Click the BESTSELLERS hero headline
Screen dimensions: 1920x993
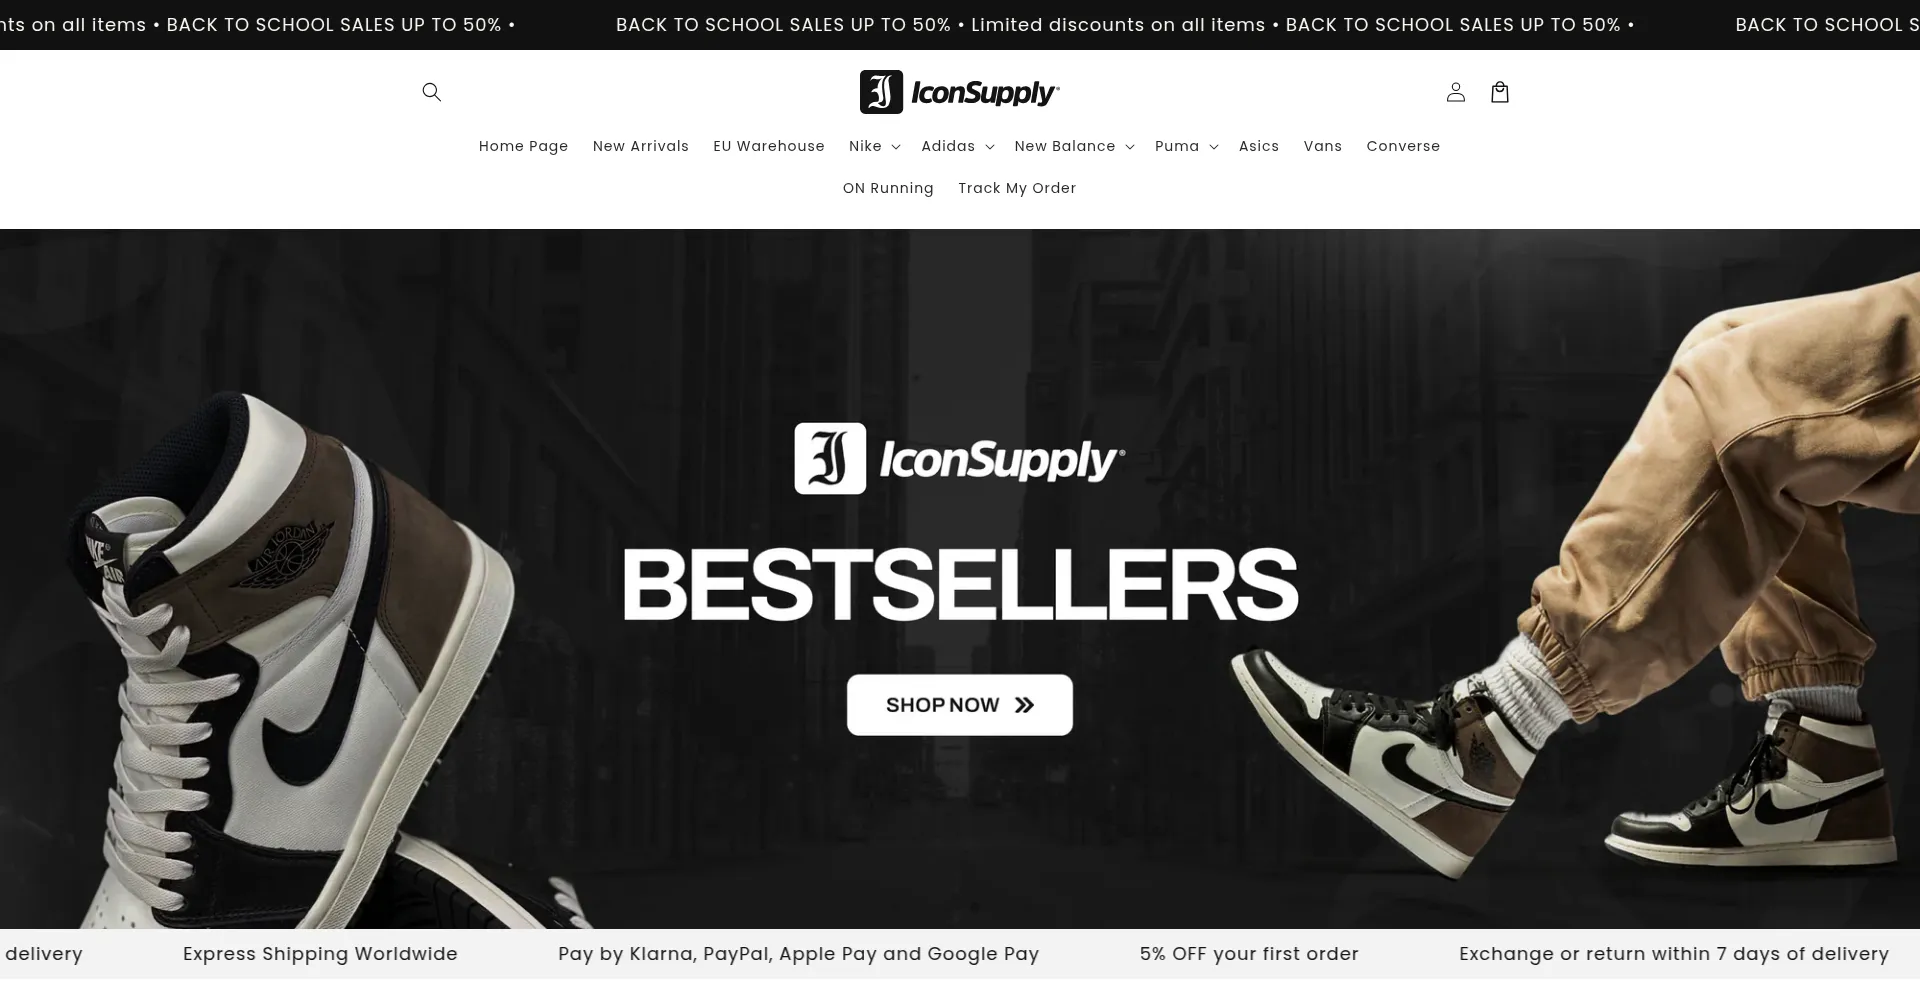point(960,584)
